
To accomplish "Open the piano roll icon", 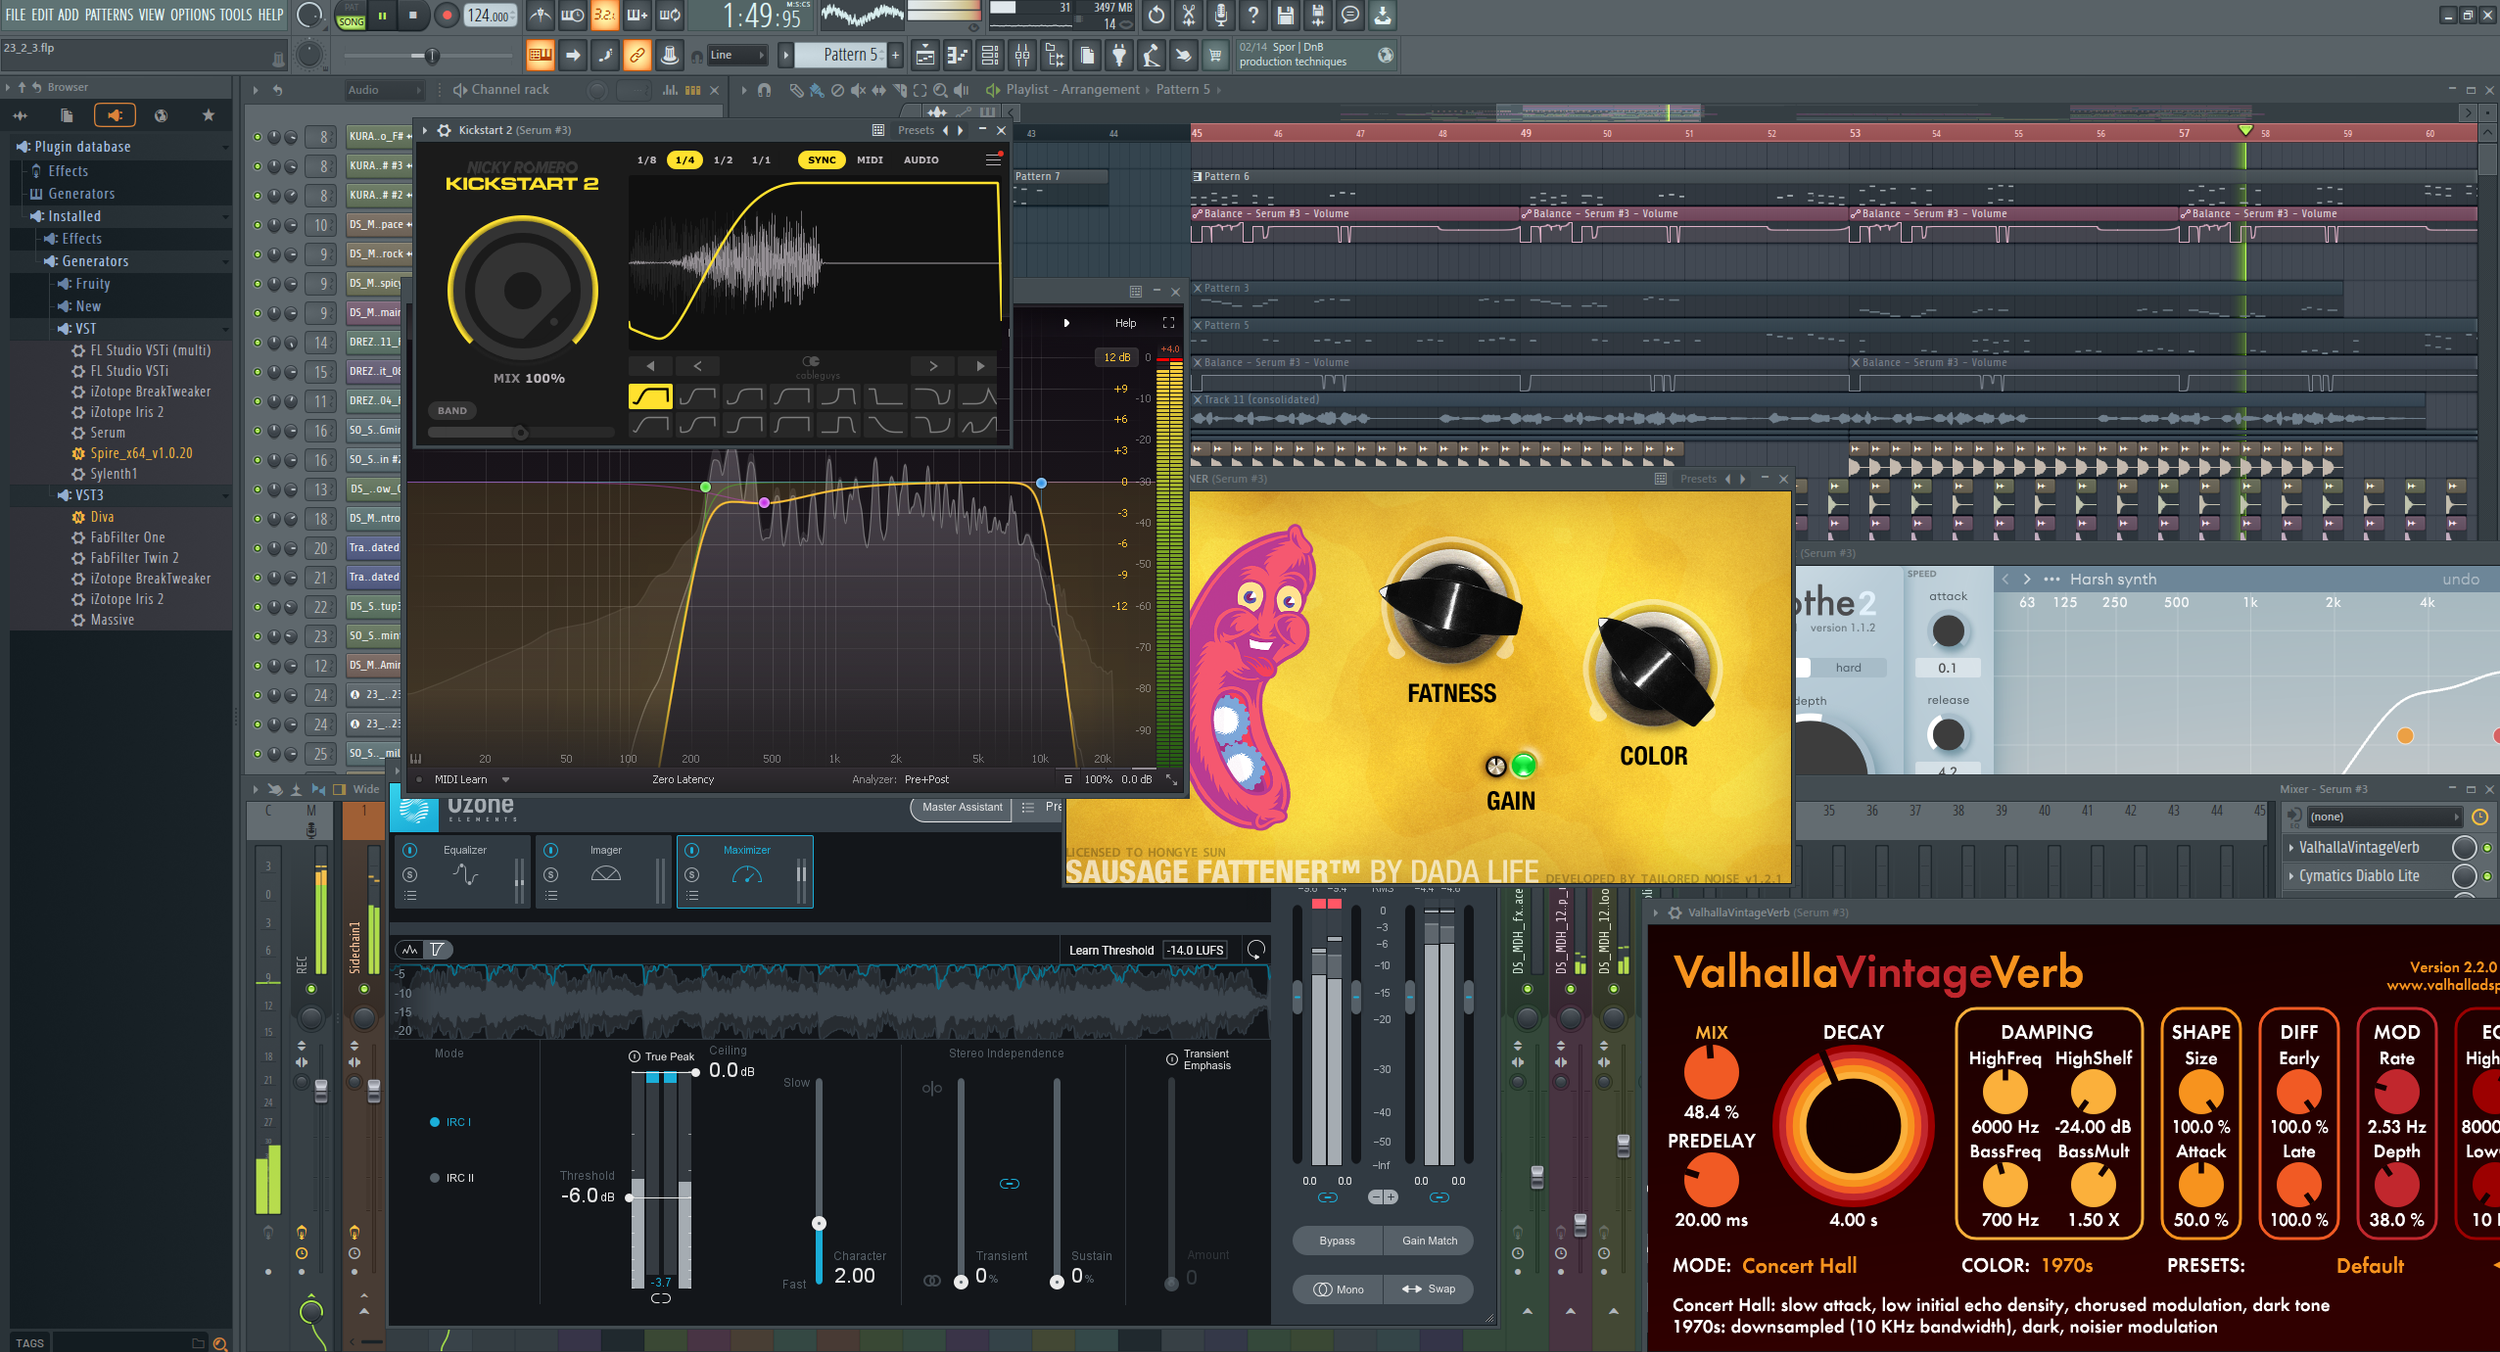I will click(957, 55).
